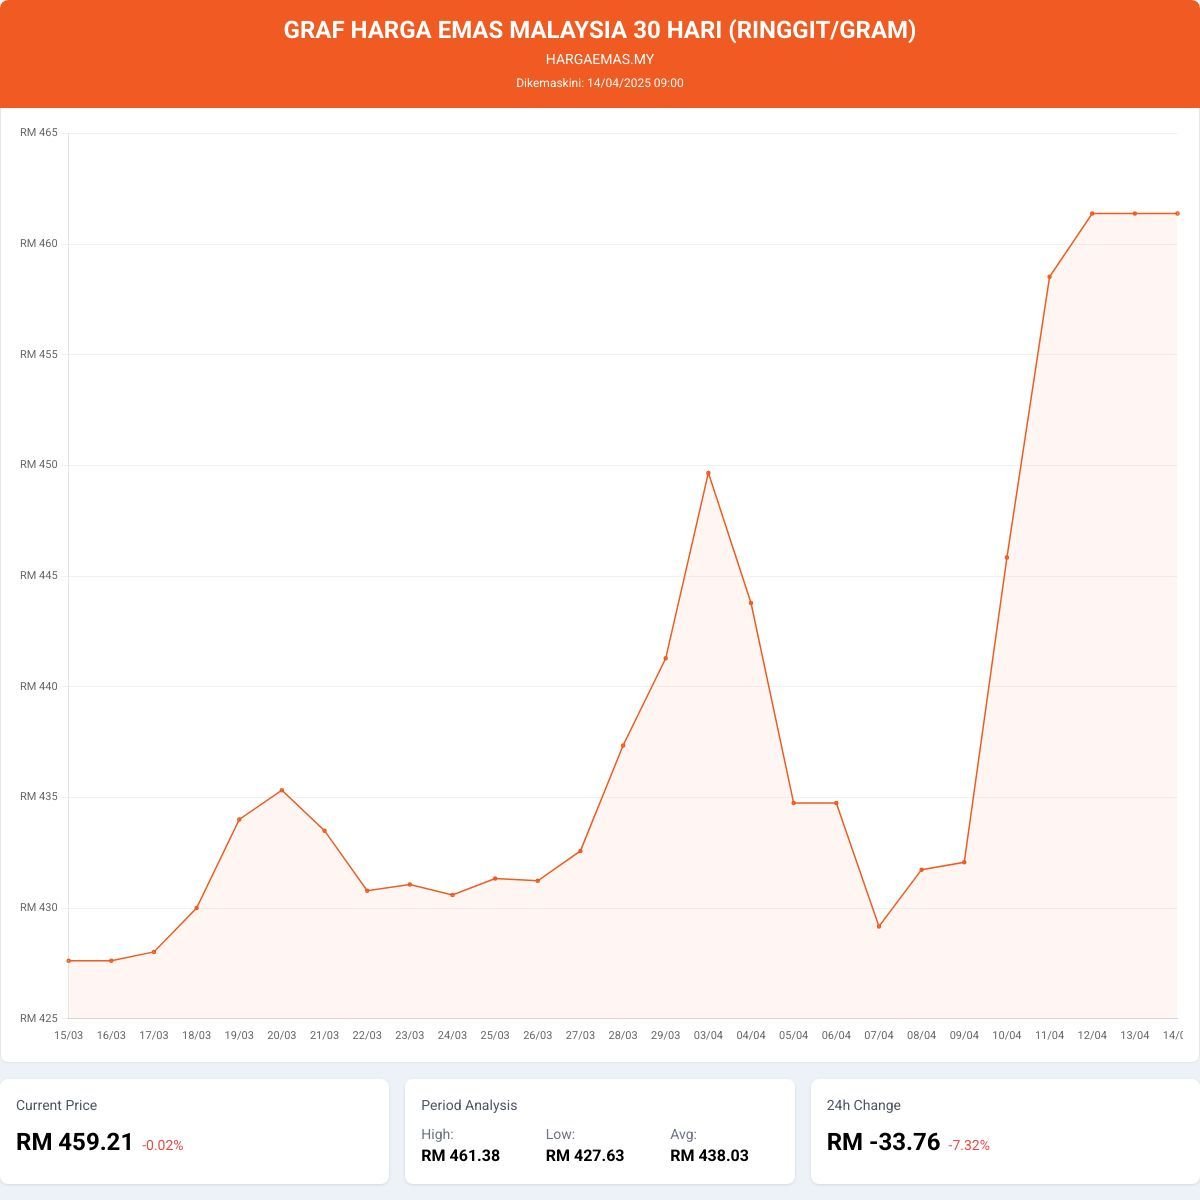Click the HARGAEMAS.MY link in header
This screenshot has height=1200, width=1200.
click(x=600, y=59)
